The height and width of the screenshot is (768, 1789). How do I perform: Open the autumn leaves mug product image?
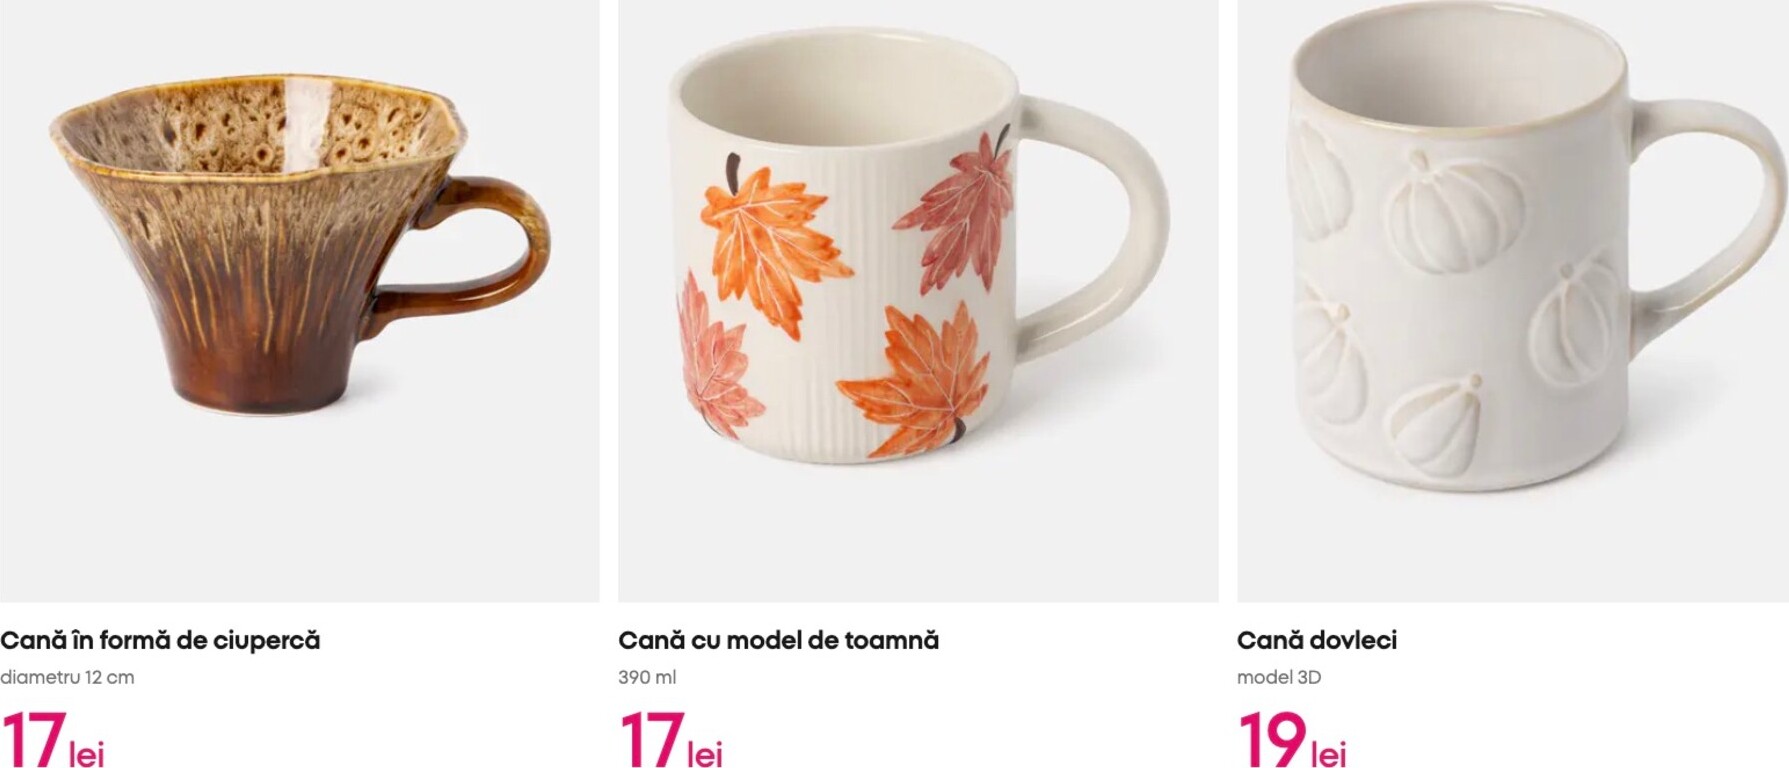click(918, 300)
